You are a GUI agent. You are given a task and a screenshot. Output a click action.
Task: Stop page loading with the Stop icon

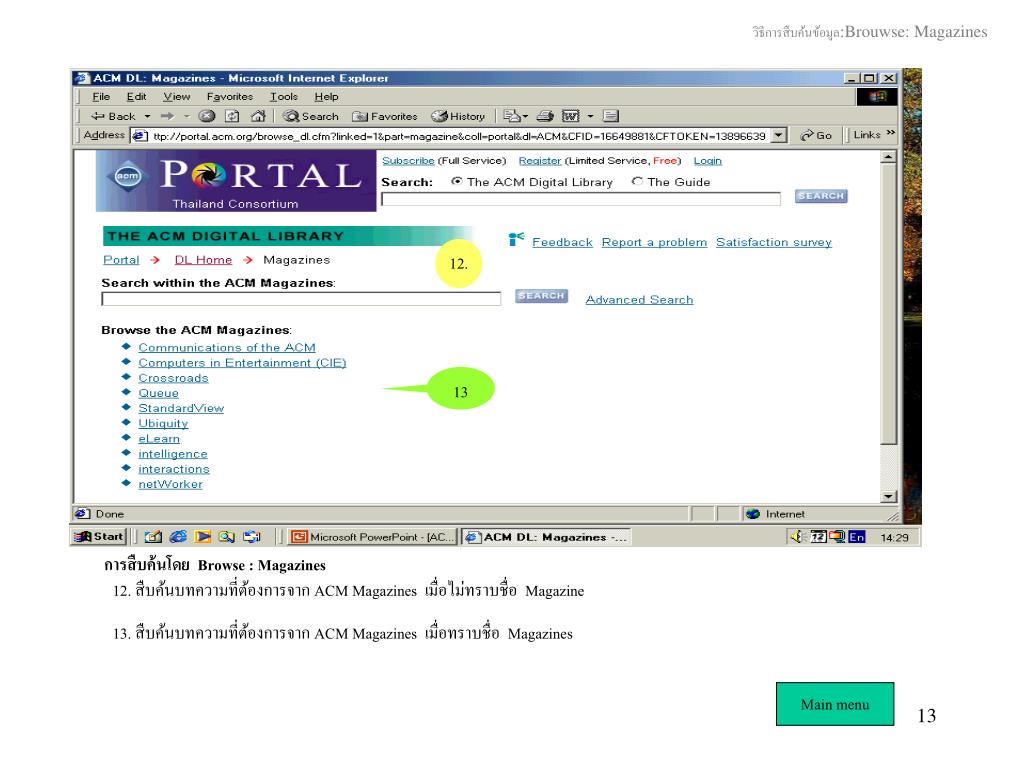click(207, 116)
